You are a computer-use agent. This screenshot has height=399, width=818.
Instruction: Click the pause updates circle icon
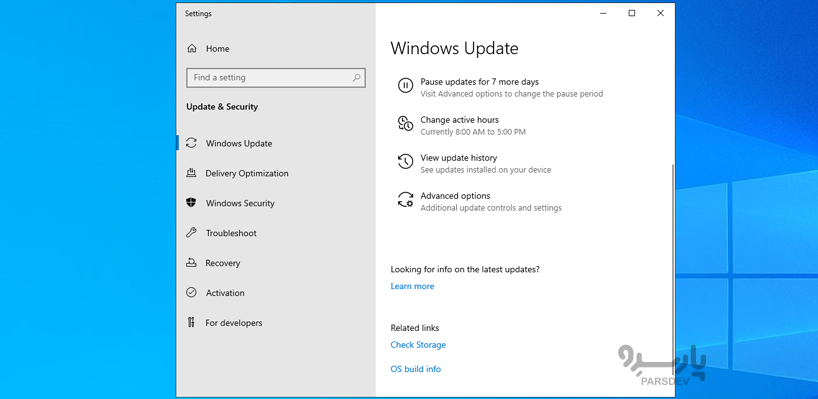click(405, 86)
